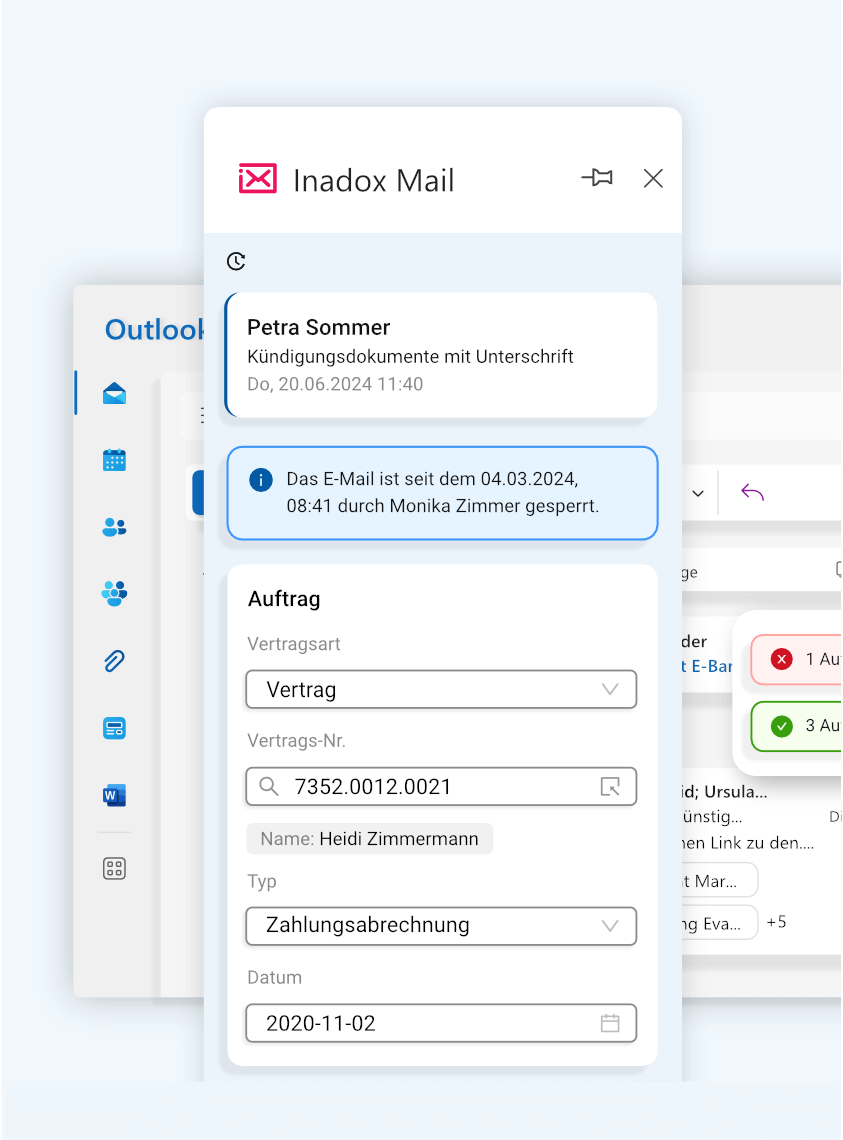Screen dimensions: 843x1140
Task: Open Calendar in Outlook sidebar
Action: pyautogui.click(x=114, y=460)
